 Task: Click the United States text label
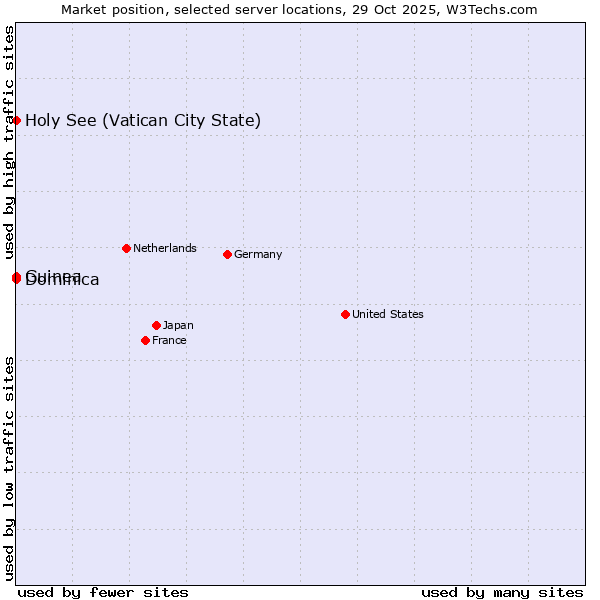[387, 314]
